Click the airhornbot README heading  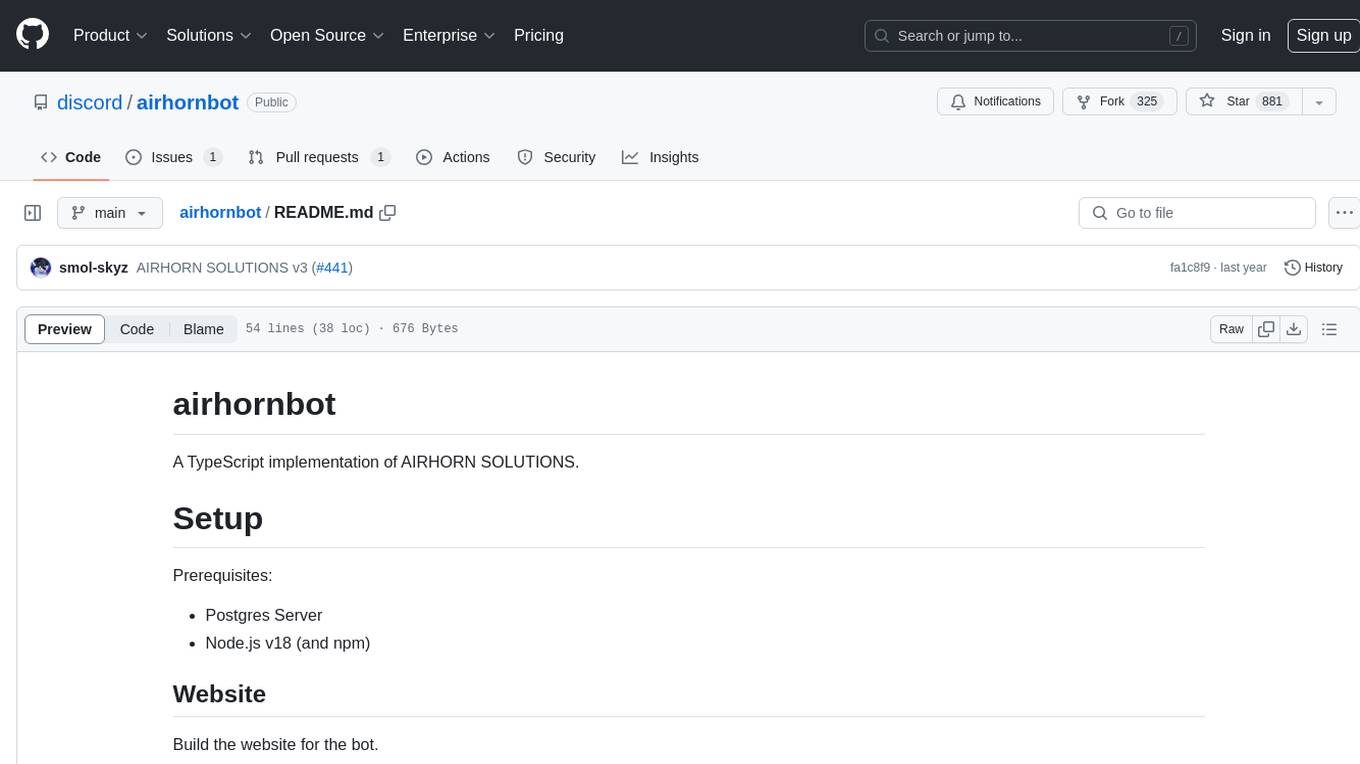(x=254, y=404)
